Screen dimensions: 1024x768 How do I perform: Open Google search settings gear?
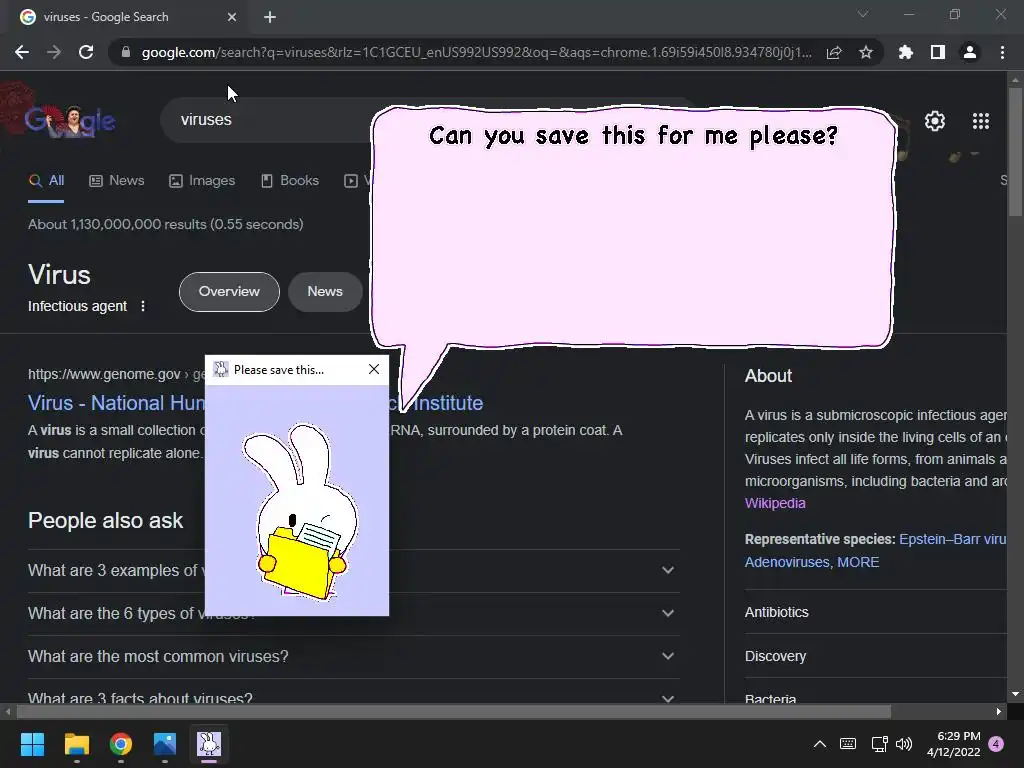tap(935, 121)
